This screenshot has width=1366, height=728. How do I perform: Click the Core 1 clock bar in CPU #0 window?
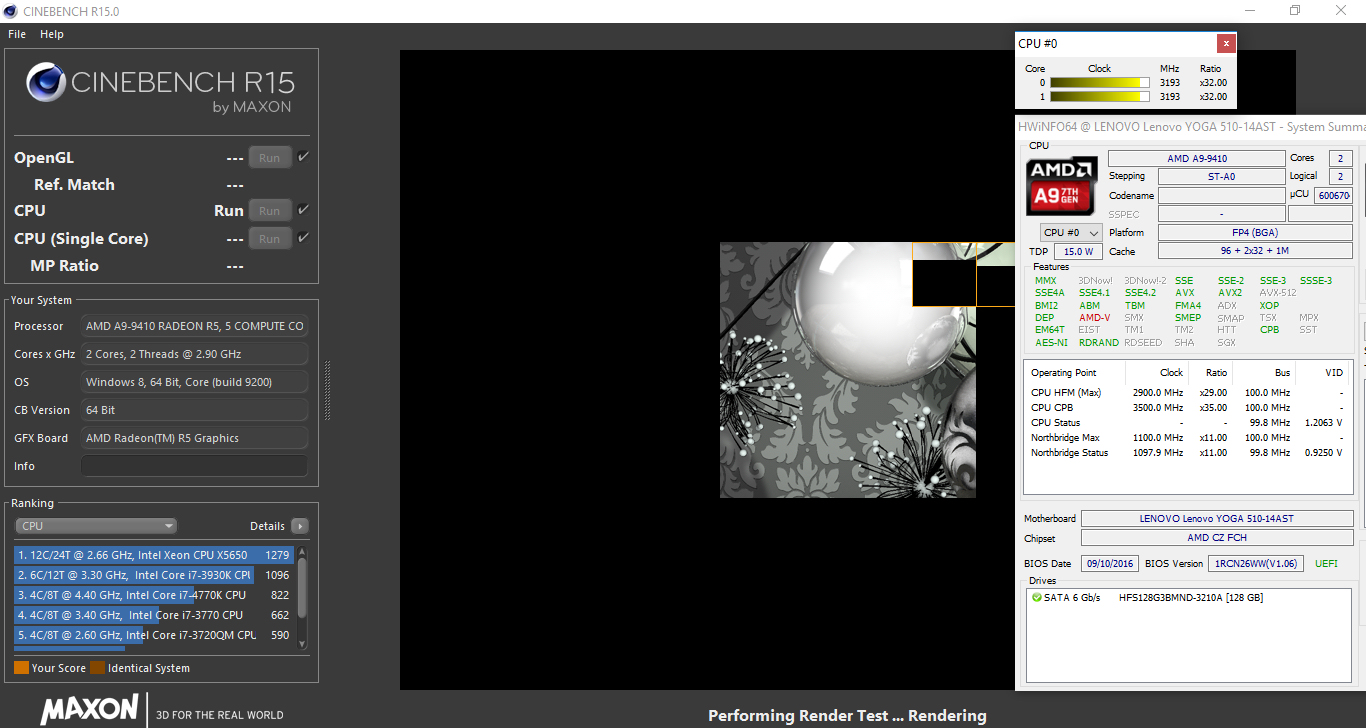1100,97
